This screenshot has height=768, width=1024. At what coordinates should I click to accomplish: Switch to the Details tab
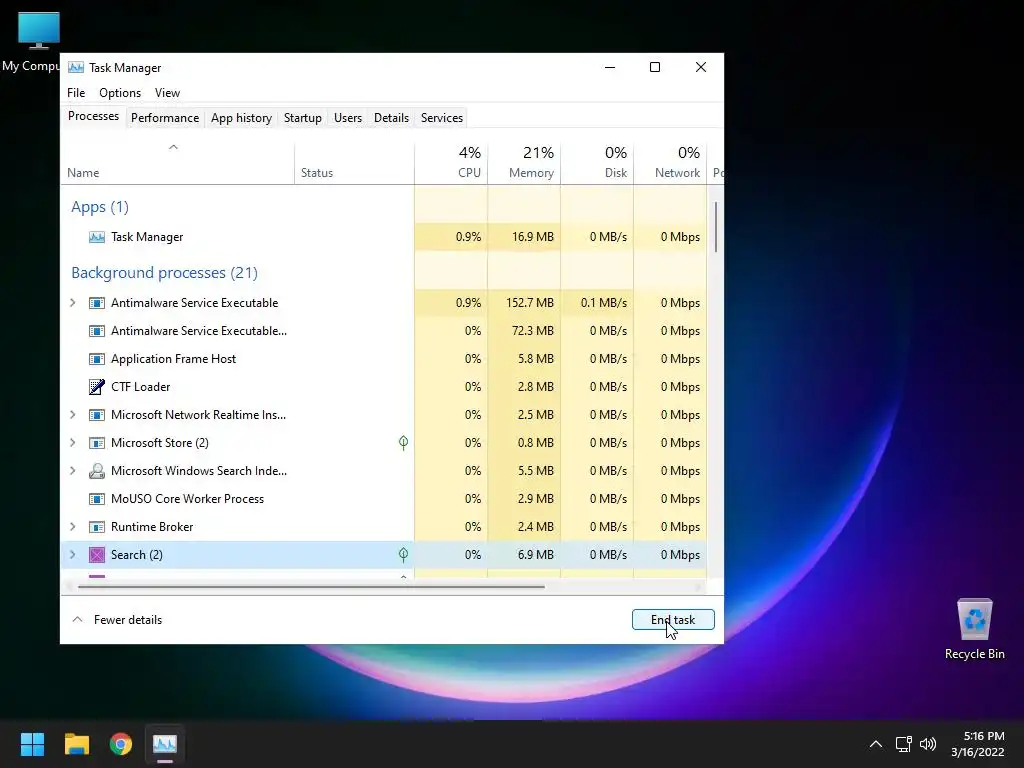[391, 118]
